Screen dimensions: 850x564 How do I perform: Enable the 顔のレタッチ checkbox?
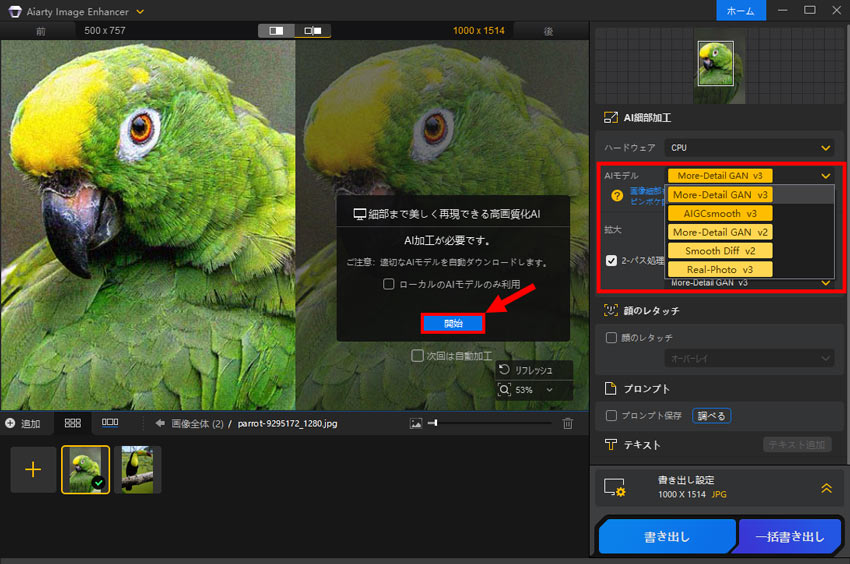(x=611, y=338)
